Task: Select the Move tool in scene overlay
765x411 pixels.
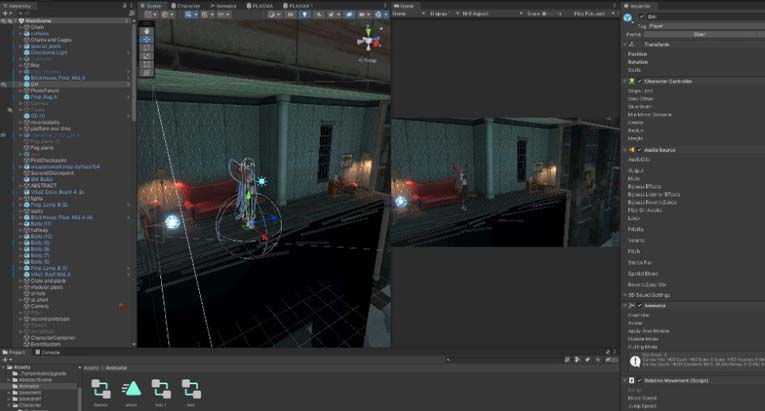Action: (147, 39)
